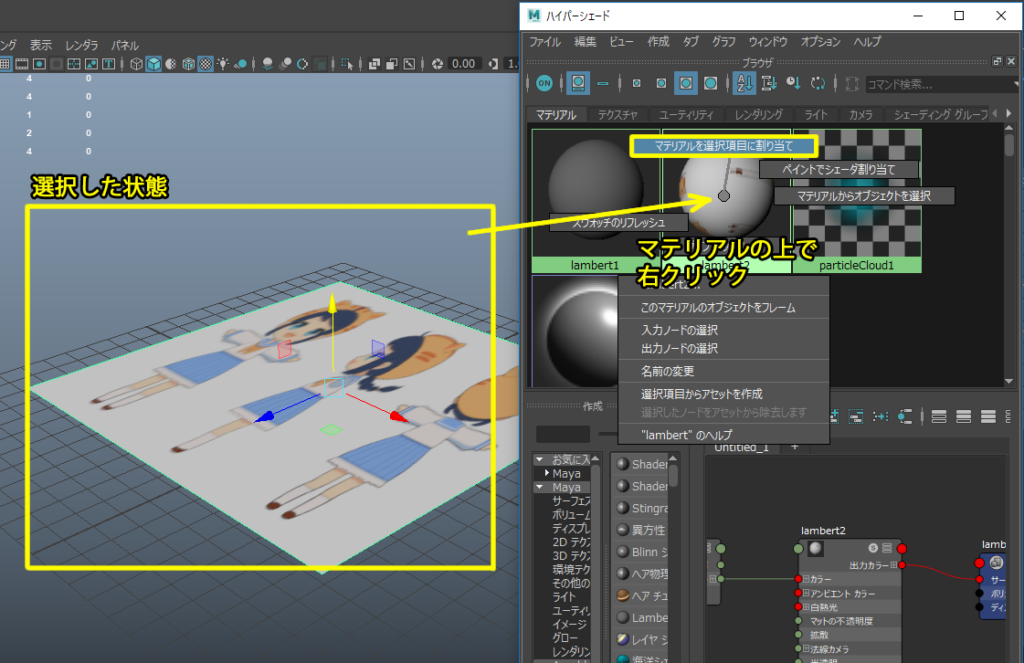Collapse the expanded Maya tree category

click(539, 487)
